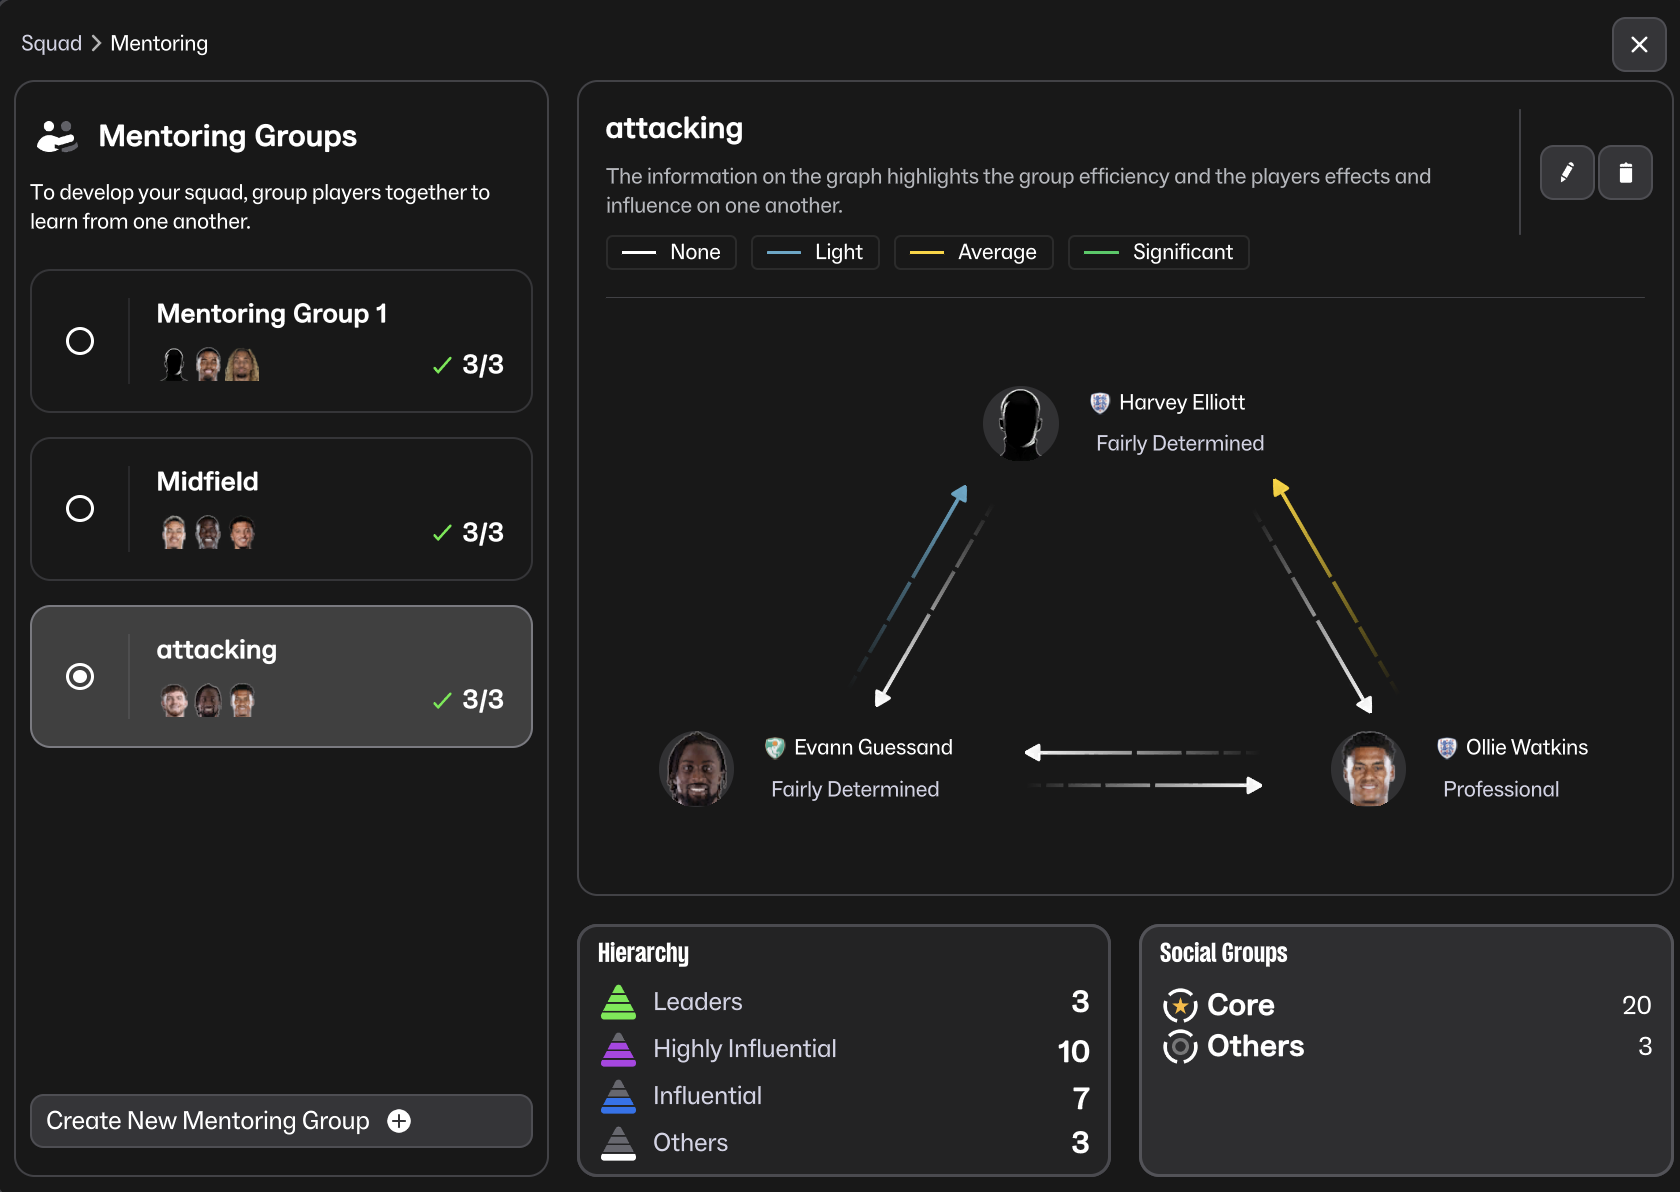The image size is (1680, 1192).
Task: Click the pencil edit group icon
Action: 1566,173
